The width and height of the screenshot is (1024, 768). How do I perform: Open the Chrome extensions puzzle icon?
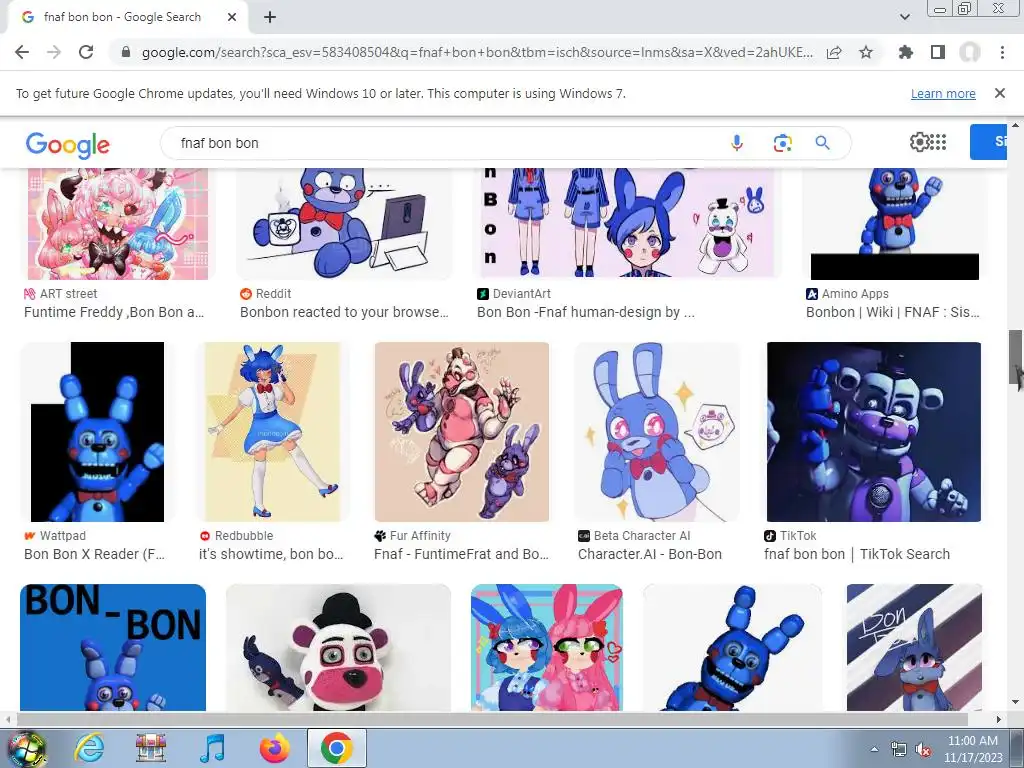click(905, 52)
